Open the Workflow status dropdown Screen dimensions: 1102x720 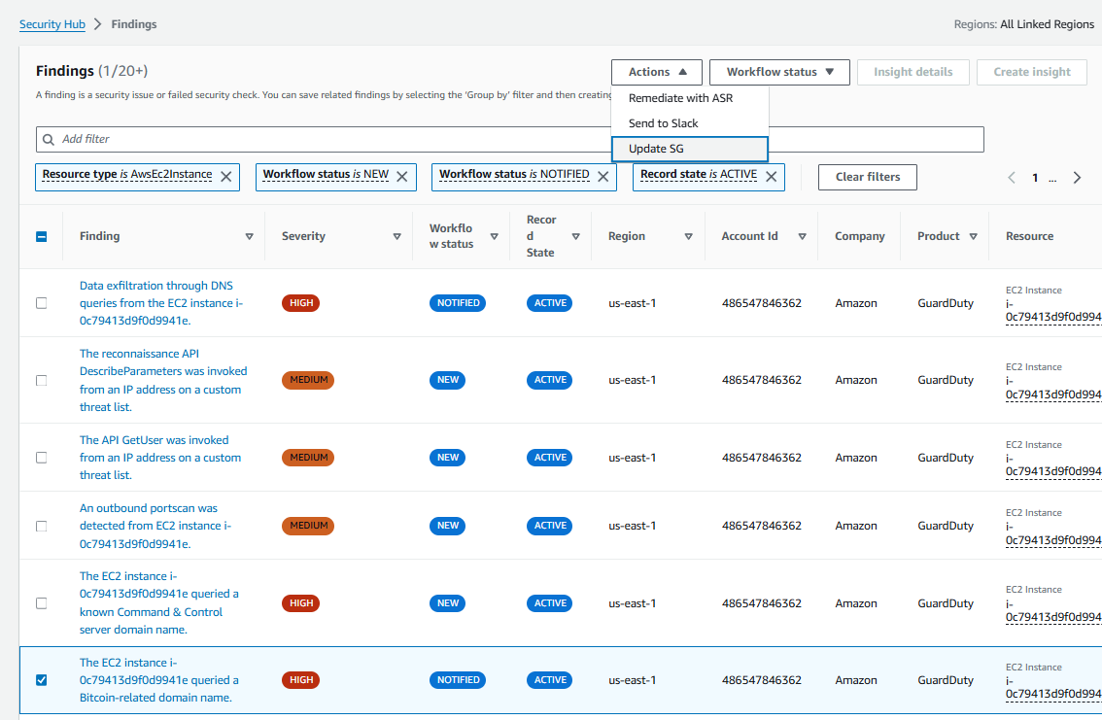779,72
